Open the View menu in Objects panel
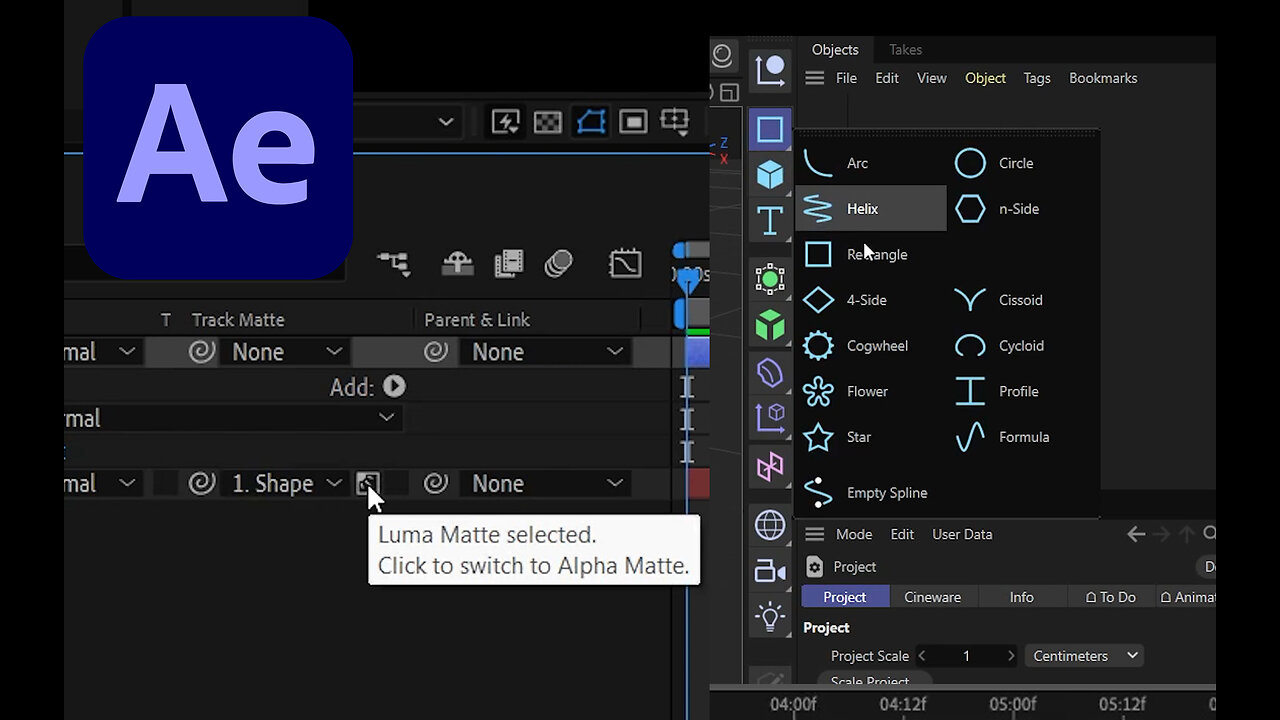Image resolution: width=1280 pixels, height=720 pixels. tap(932, 78)
